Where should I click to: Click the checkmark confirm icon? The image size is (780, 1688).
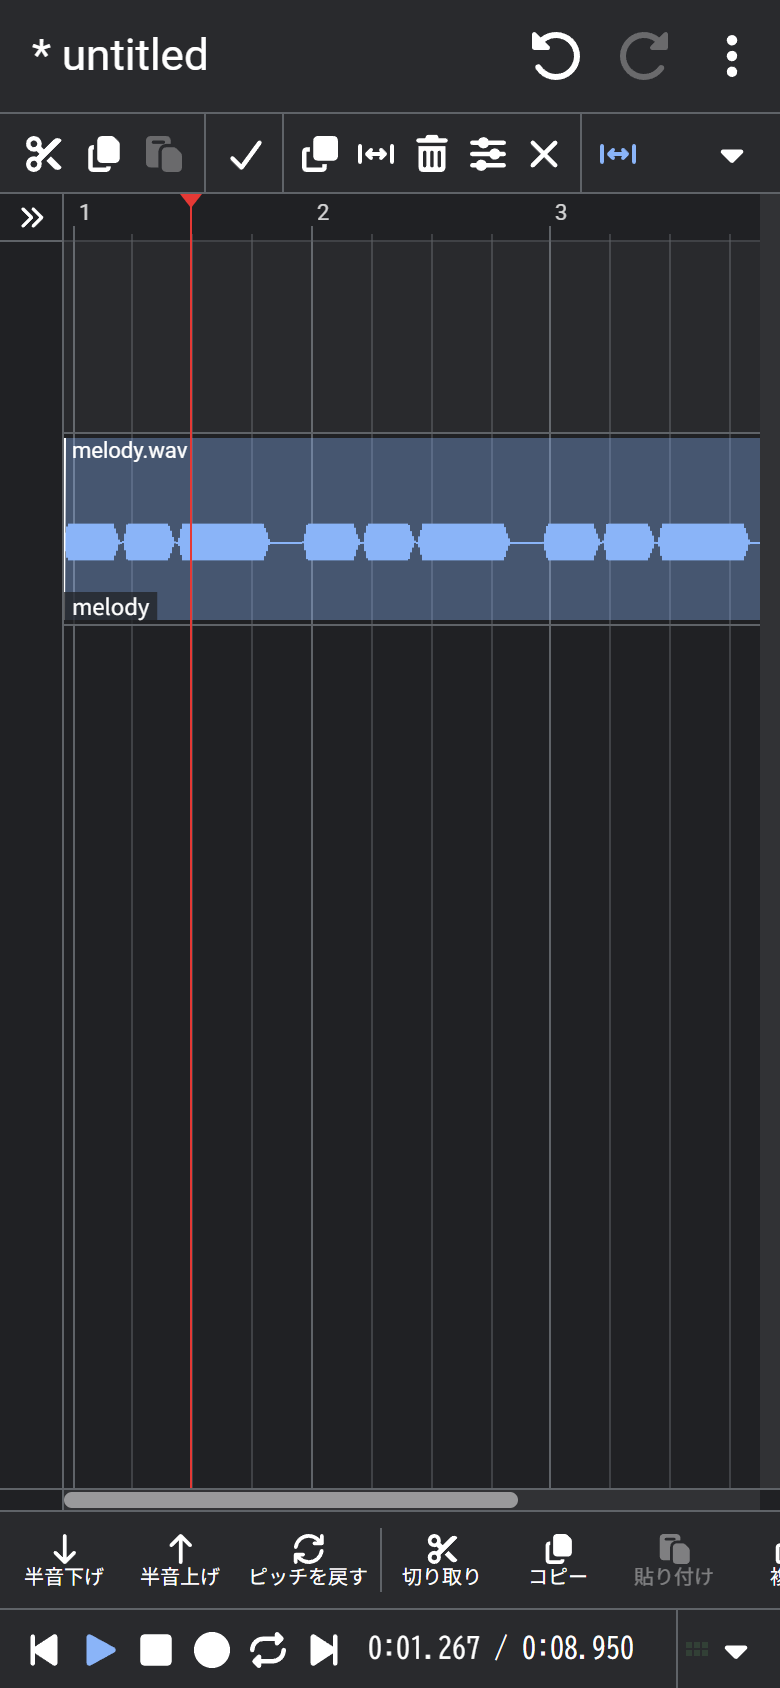245,154
